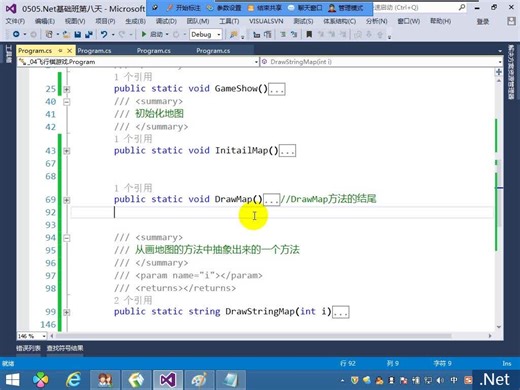Click the Visual Studio taskbar icon
Screen dimensions: 520x390
168,380
